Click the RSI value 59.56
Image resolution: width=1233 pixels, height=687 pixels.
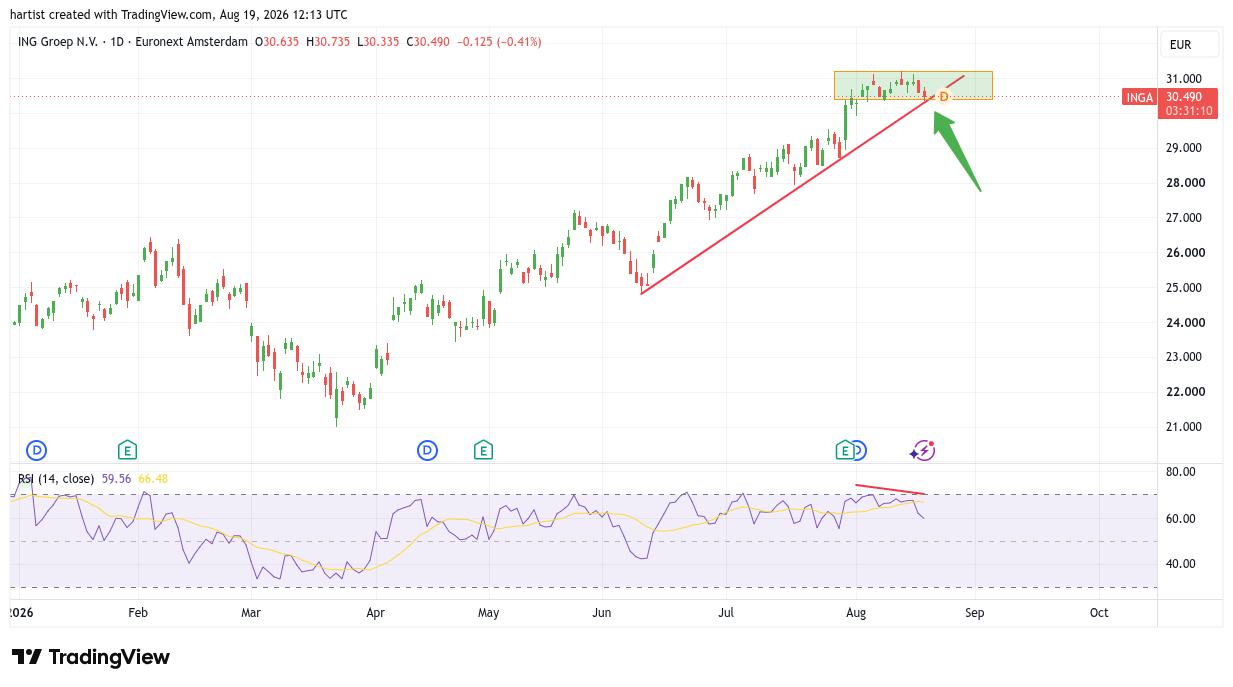pyautogui.click(x=116, y=478)
